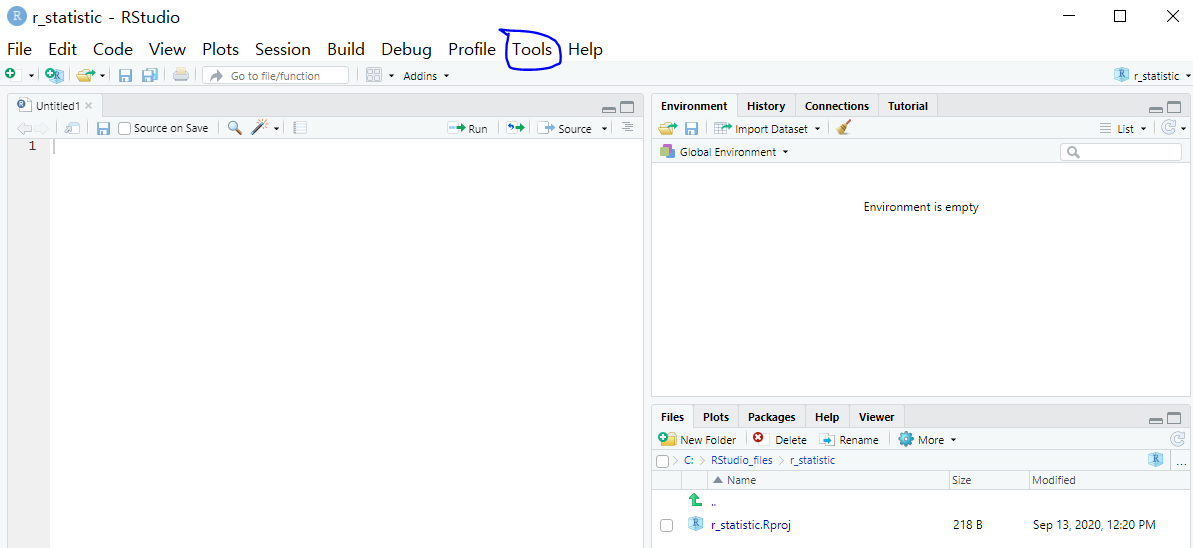The width and height of the screenshot is (1193, 548).
Task: Click the Print icon in main toolbar
Action: [180, 75]
